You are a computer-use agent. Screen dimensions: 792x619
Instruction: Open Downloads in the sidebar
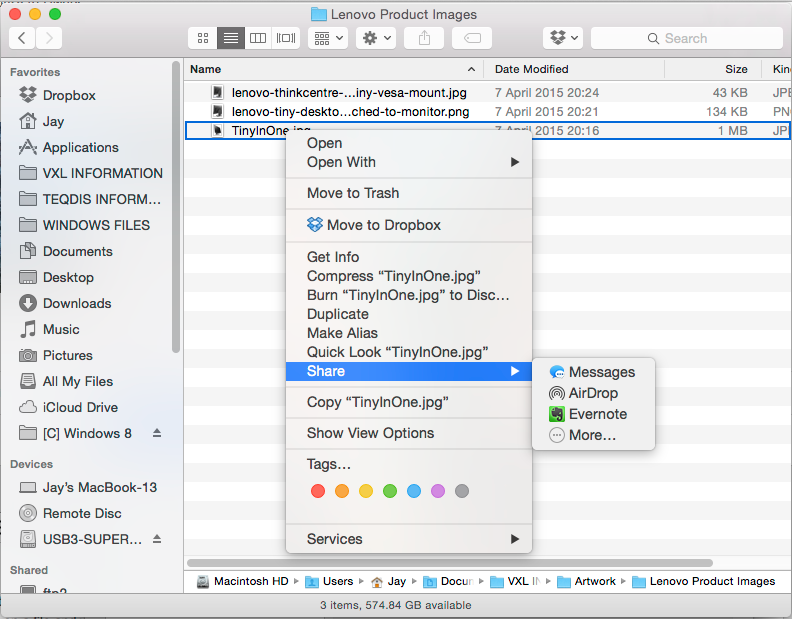(77, 303)
